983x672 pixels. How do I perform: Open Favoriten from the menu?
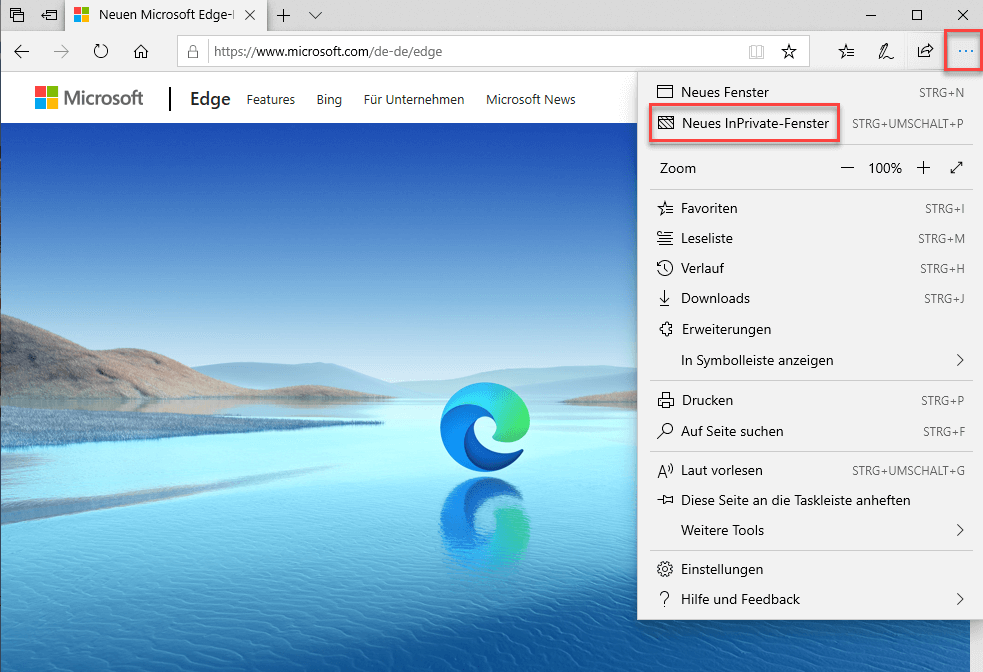coord(810,208)
